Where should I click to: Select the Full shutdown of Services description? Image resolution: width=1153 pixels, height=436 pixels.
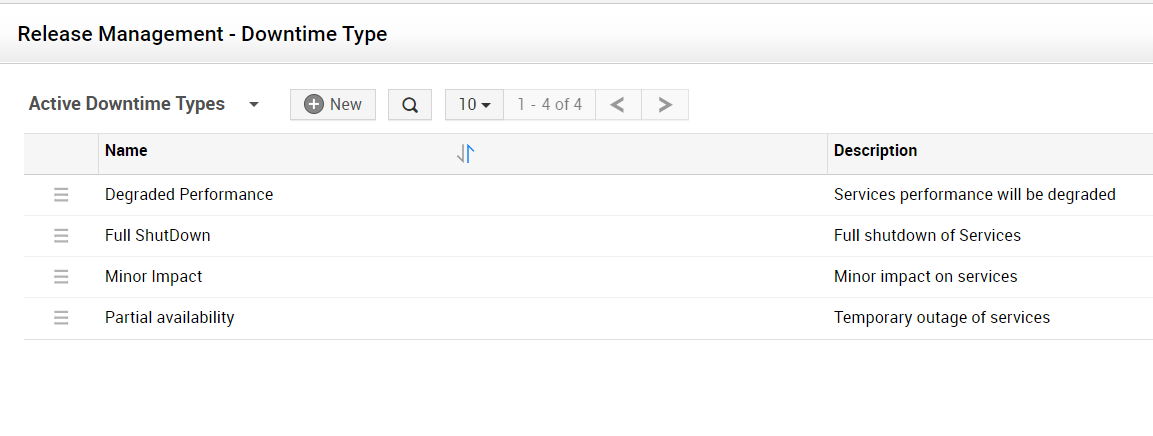pos(927,236)
